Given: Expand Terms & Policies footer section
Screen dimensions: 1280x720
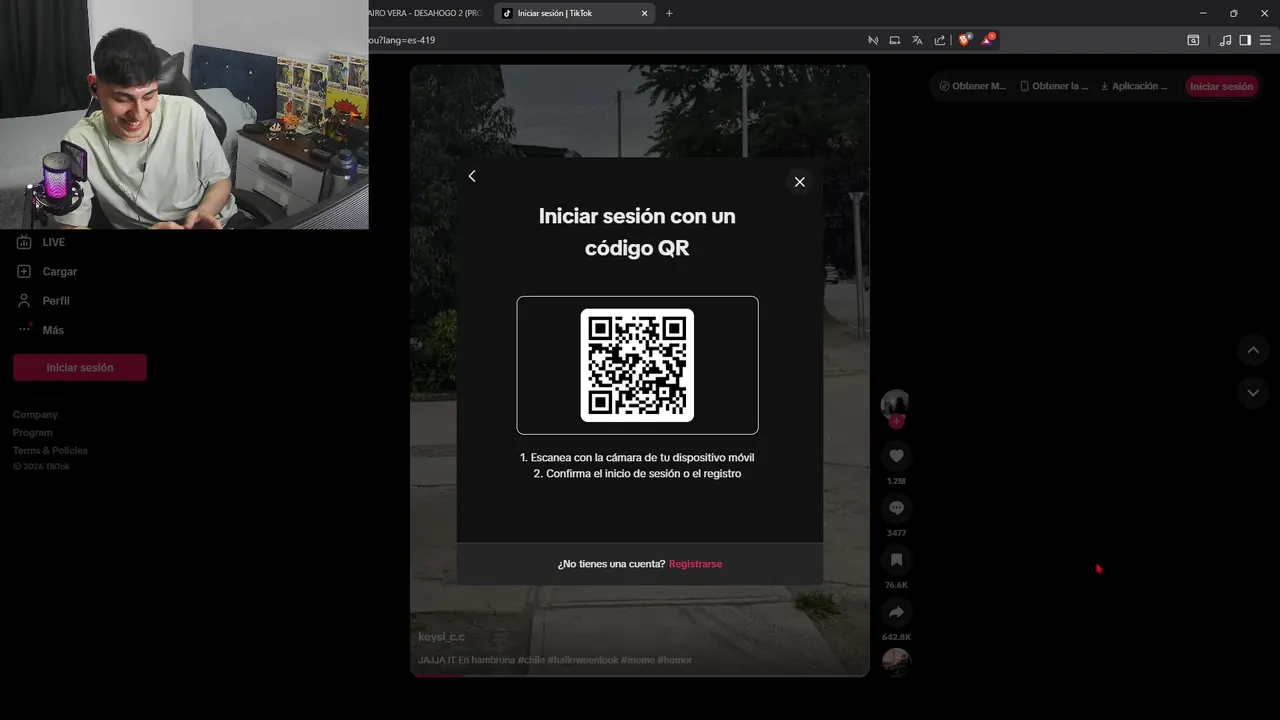Looking at the screenshot, I should [50, 450].
